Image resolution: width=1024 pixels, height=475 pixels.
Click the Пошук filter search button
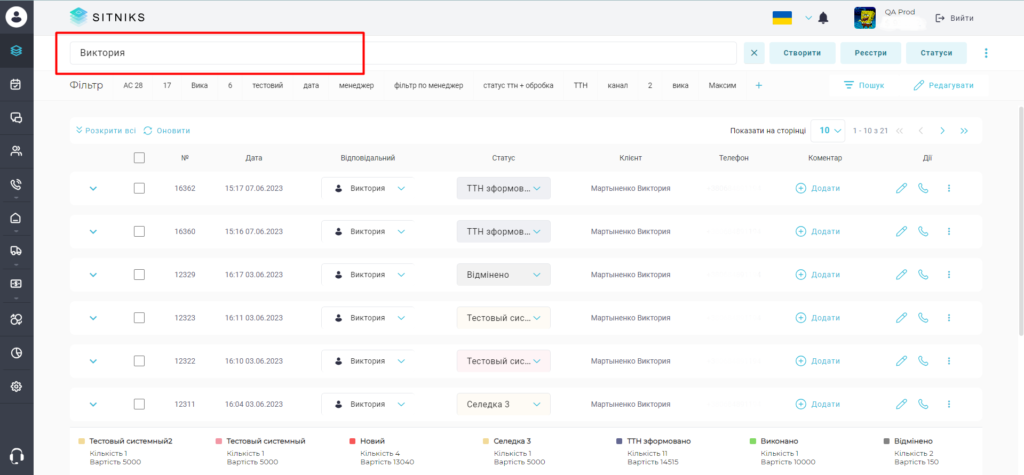[864, 86]
